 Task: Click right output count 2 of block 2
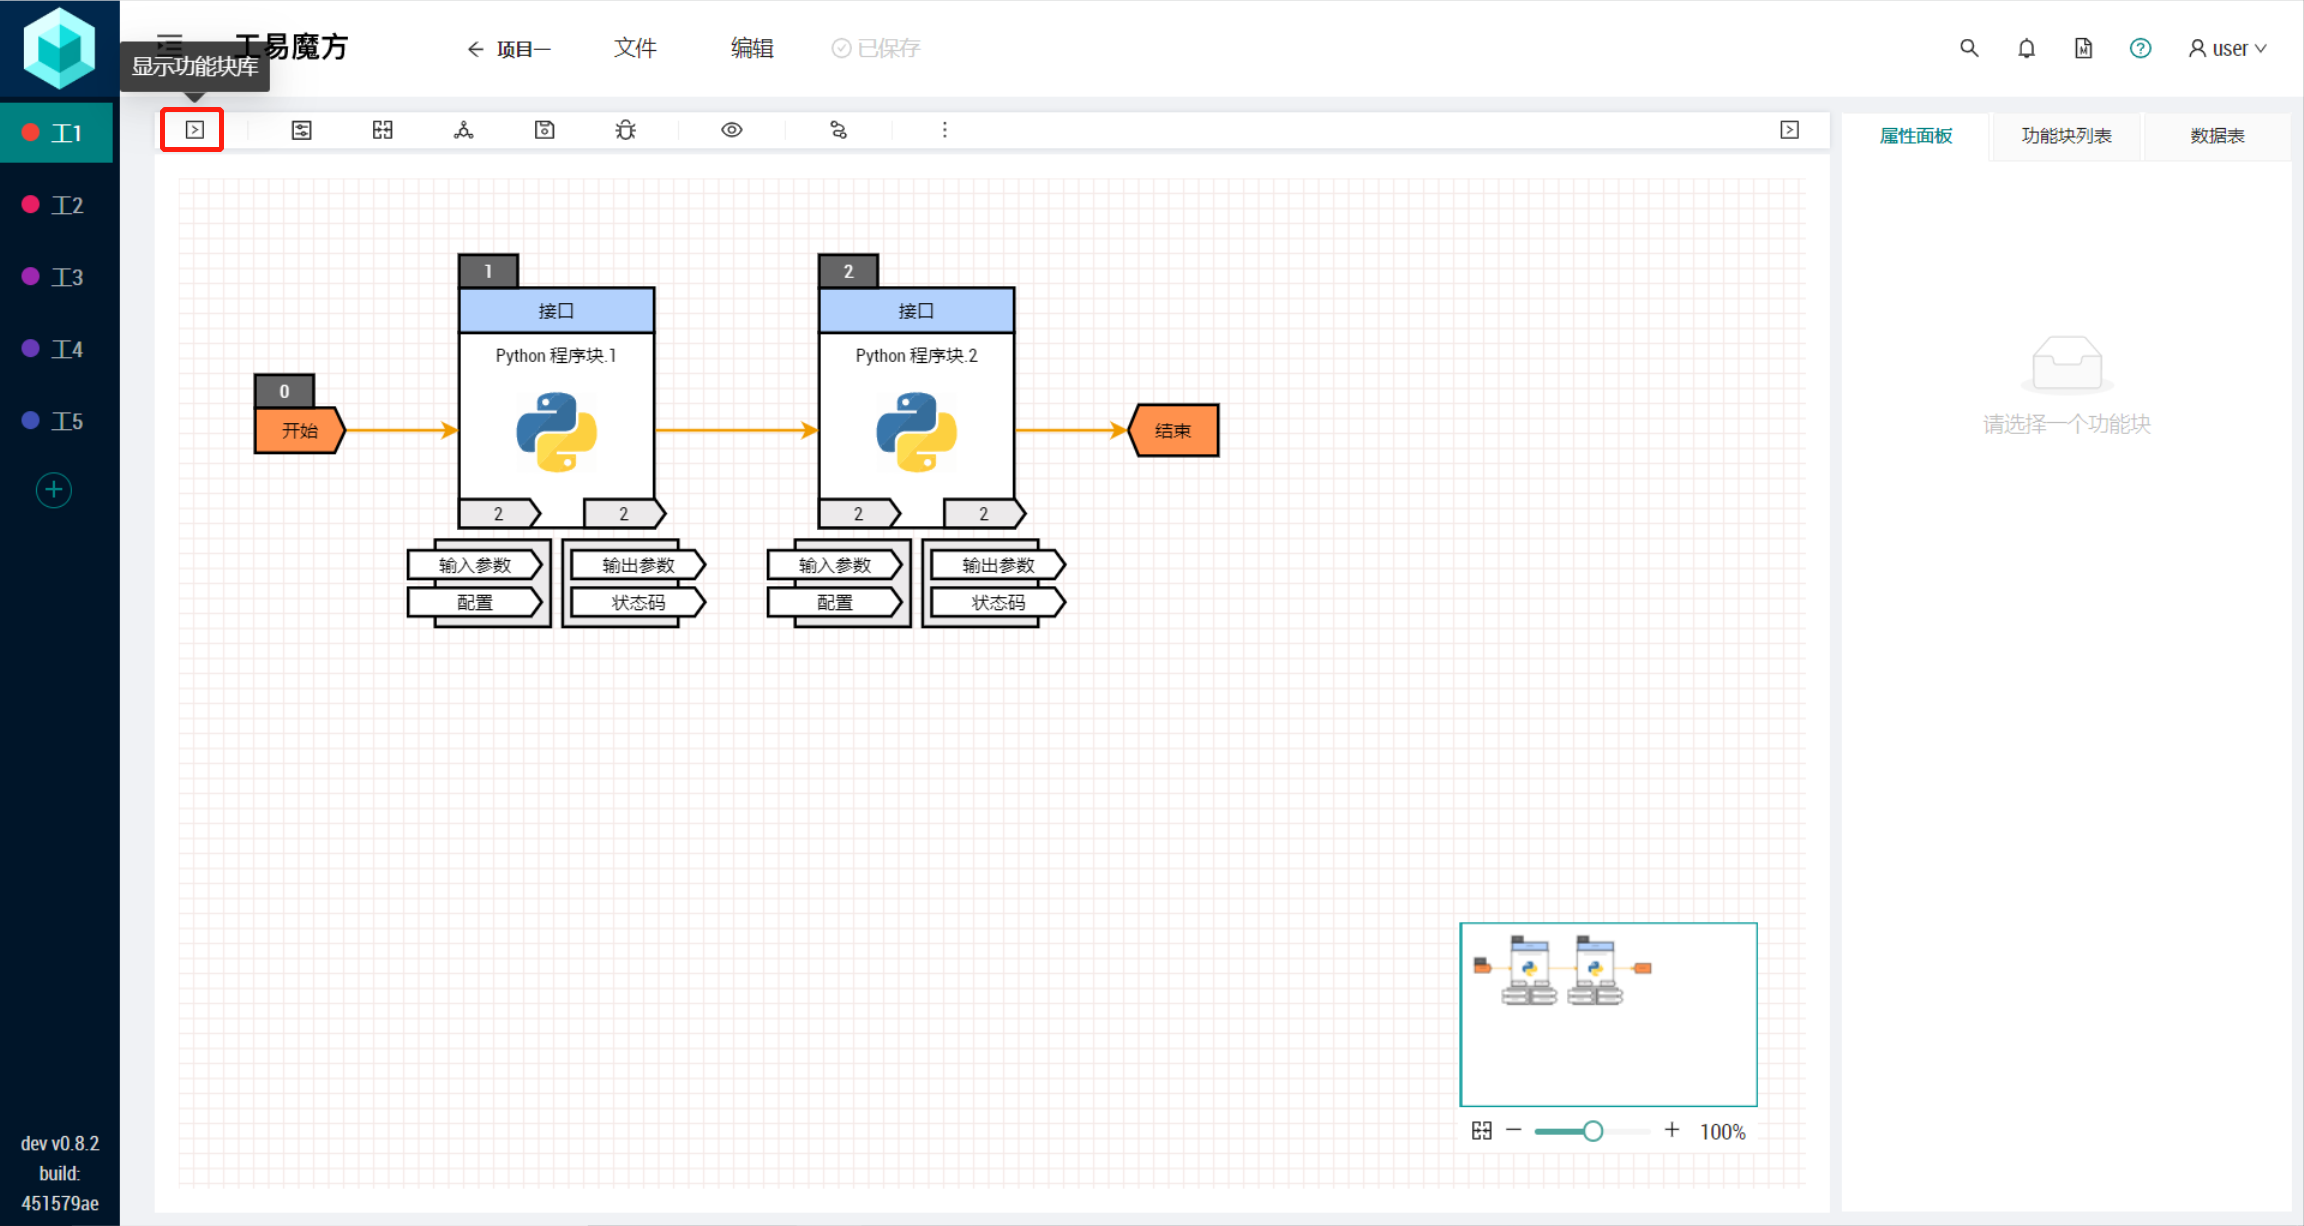pos(984,514)
